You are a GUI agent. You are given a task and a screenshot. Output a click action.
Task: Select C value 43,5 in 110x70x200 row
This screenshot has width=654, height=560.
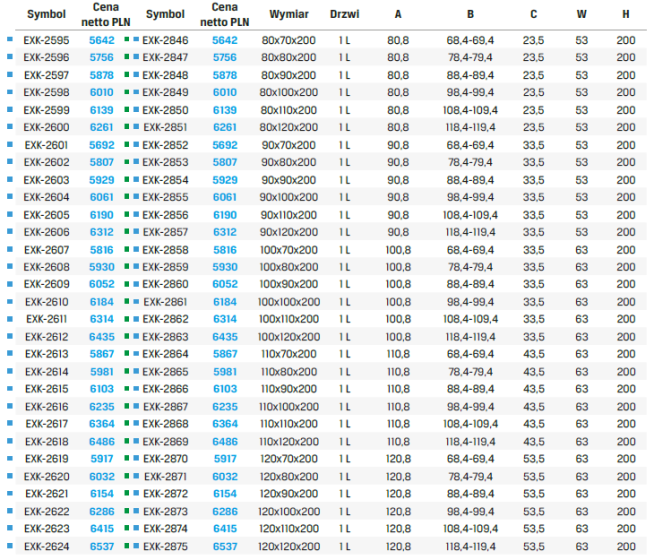click(x=533, y=354)
